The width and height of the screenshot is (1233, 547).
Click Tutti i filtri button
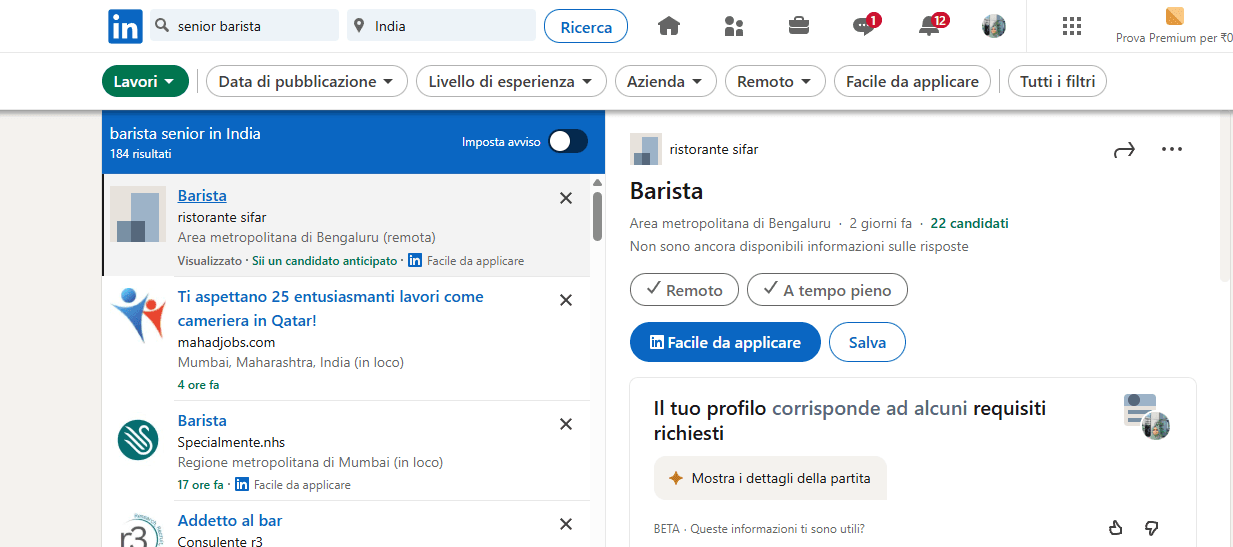tap(1056, 82)
